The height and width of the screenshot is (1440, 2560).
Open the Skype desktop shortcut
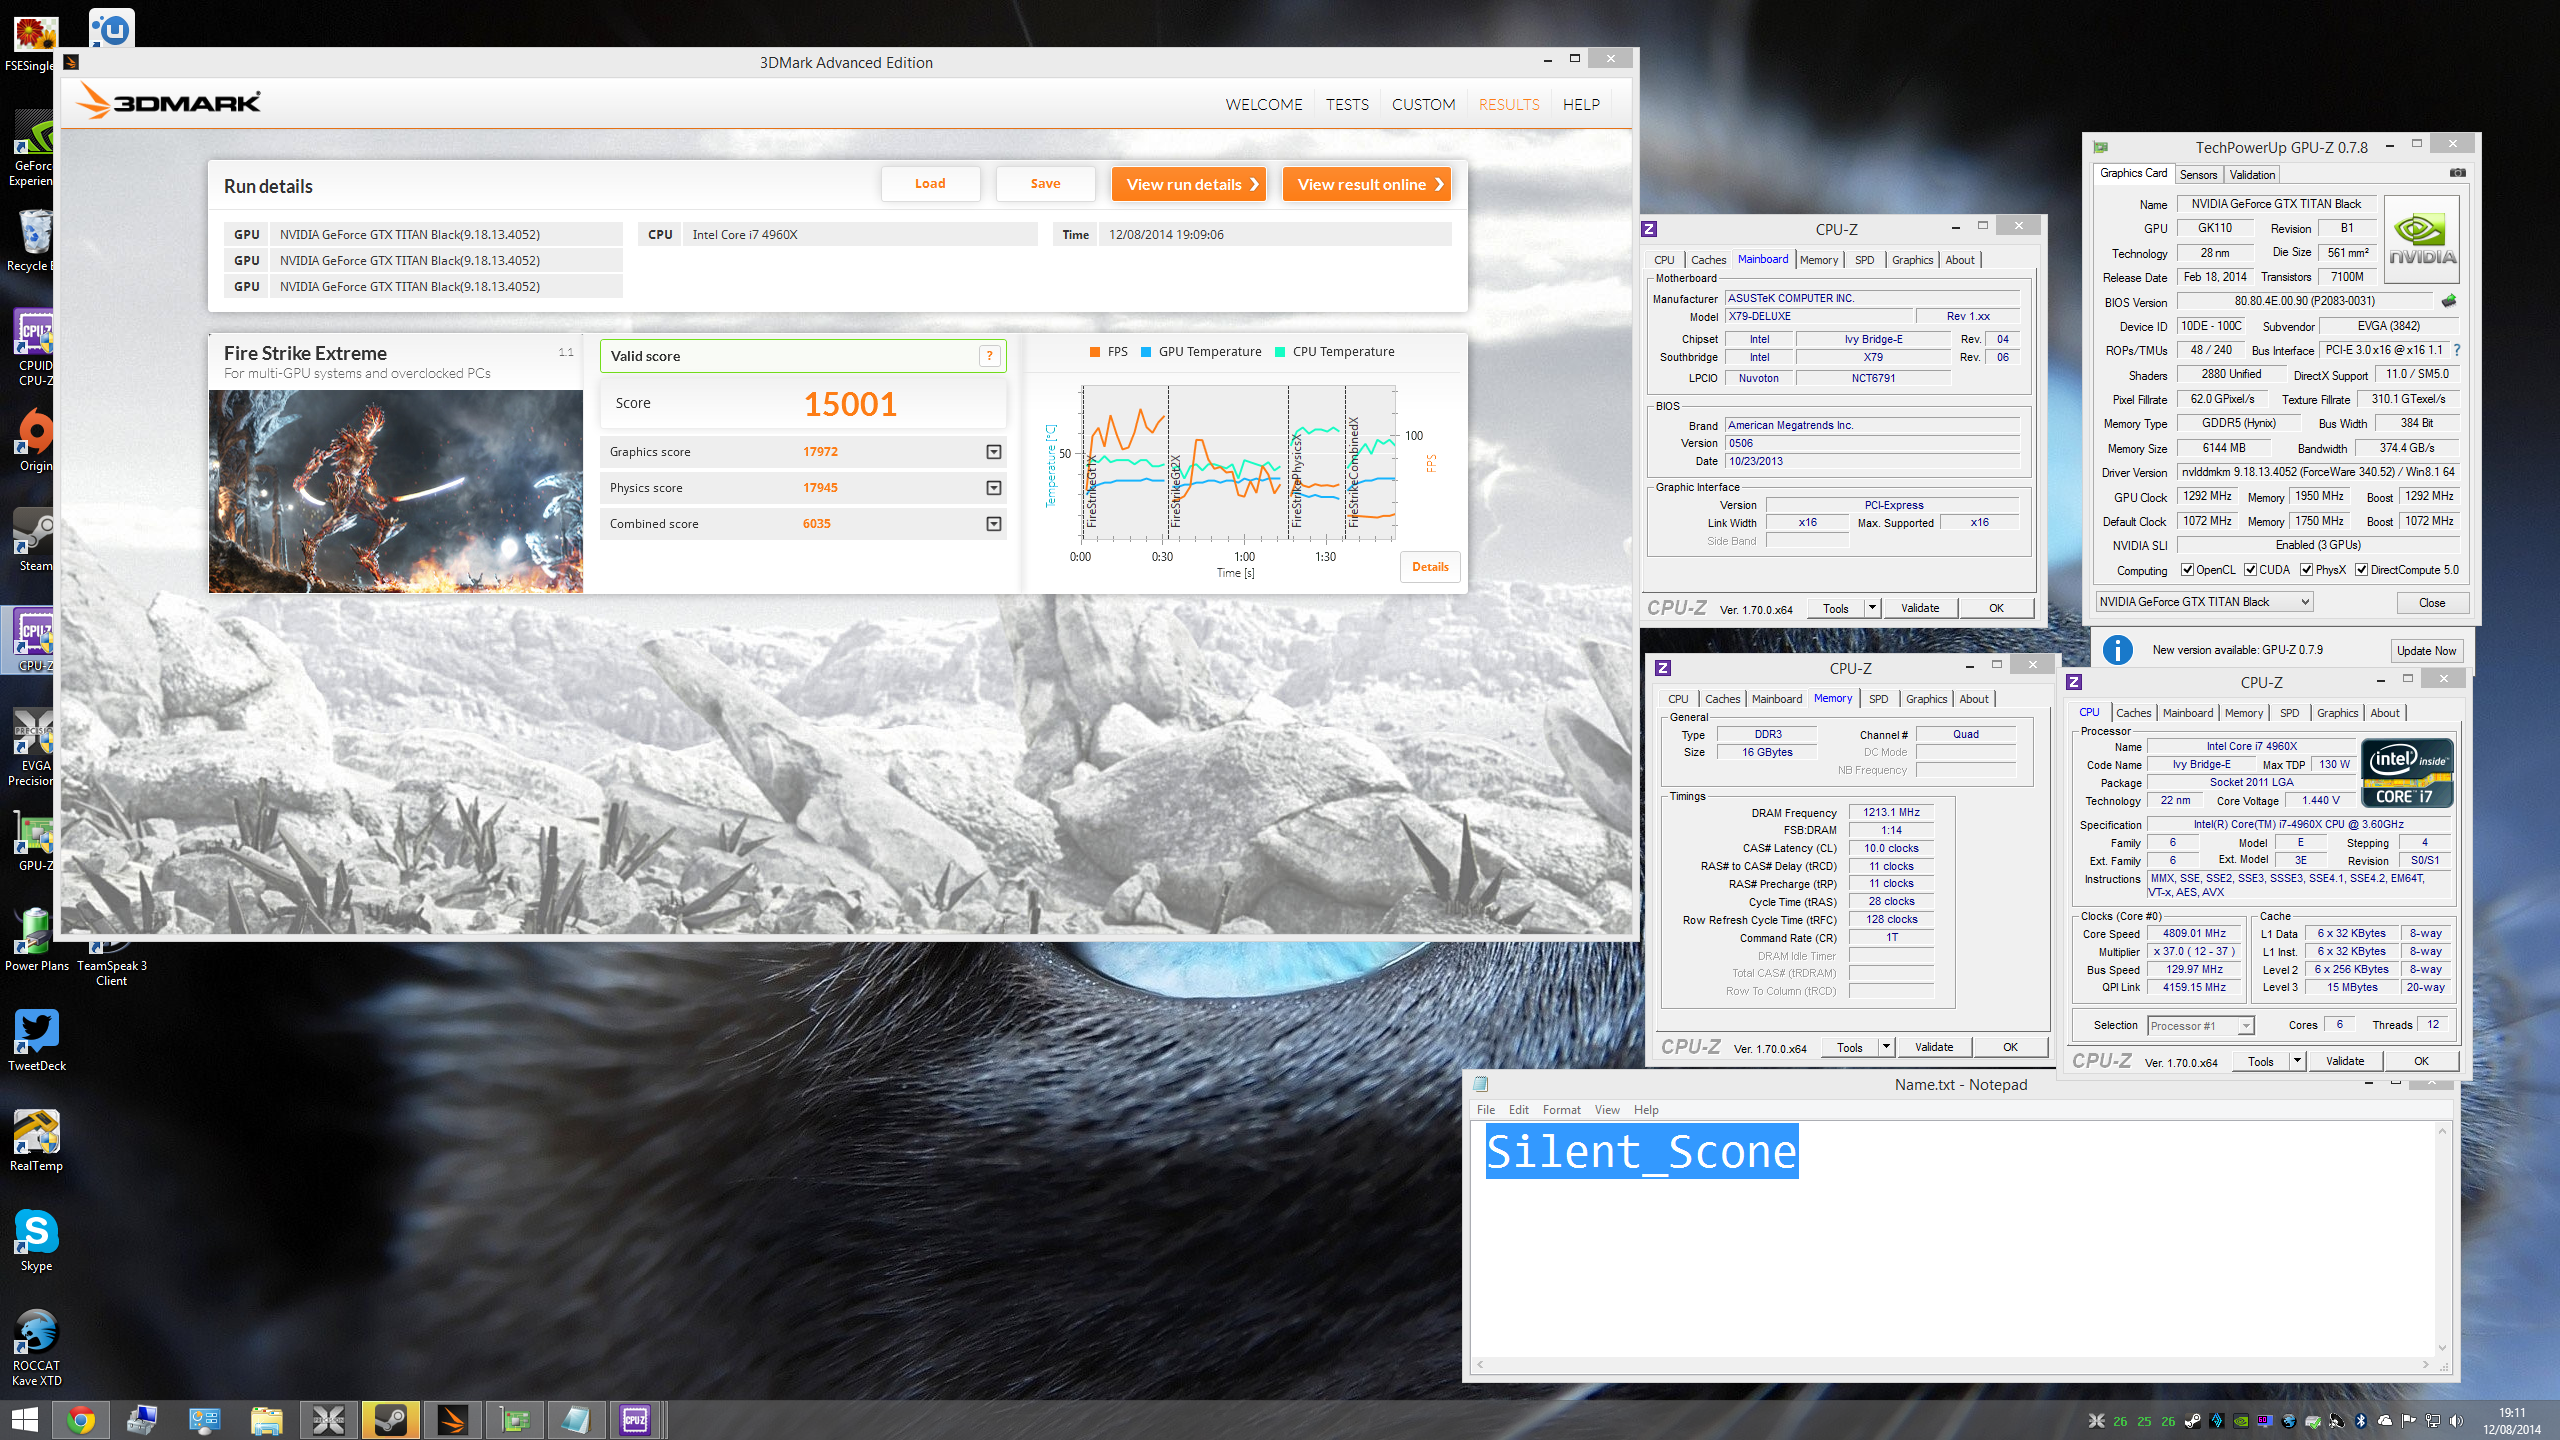point(36,1240)
